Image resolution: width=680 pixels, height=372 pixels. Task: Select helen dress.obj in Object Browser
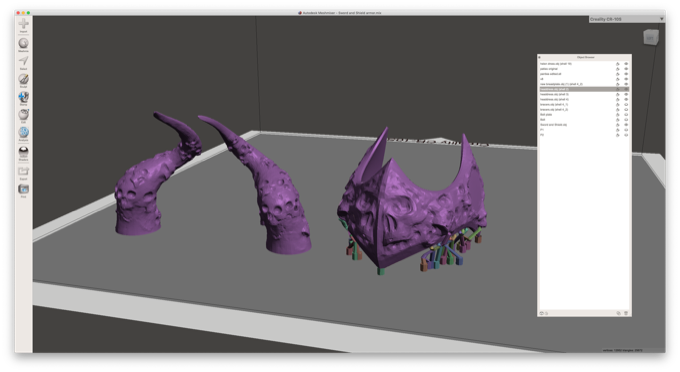click(584, 64)
